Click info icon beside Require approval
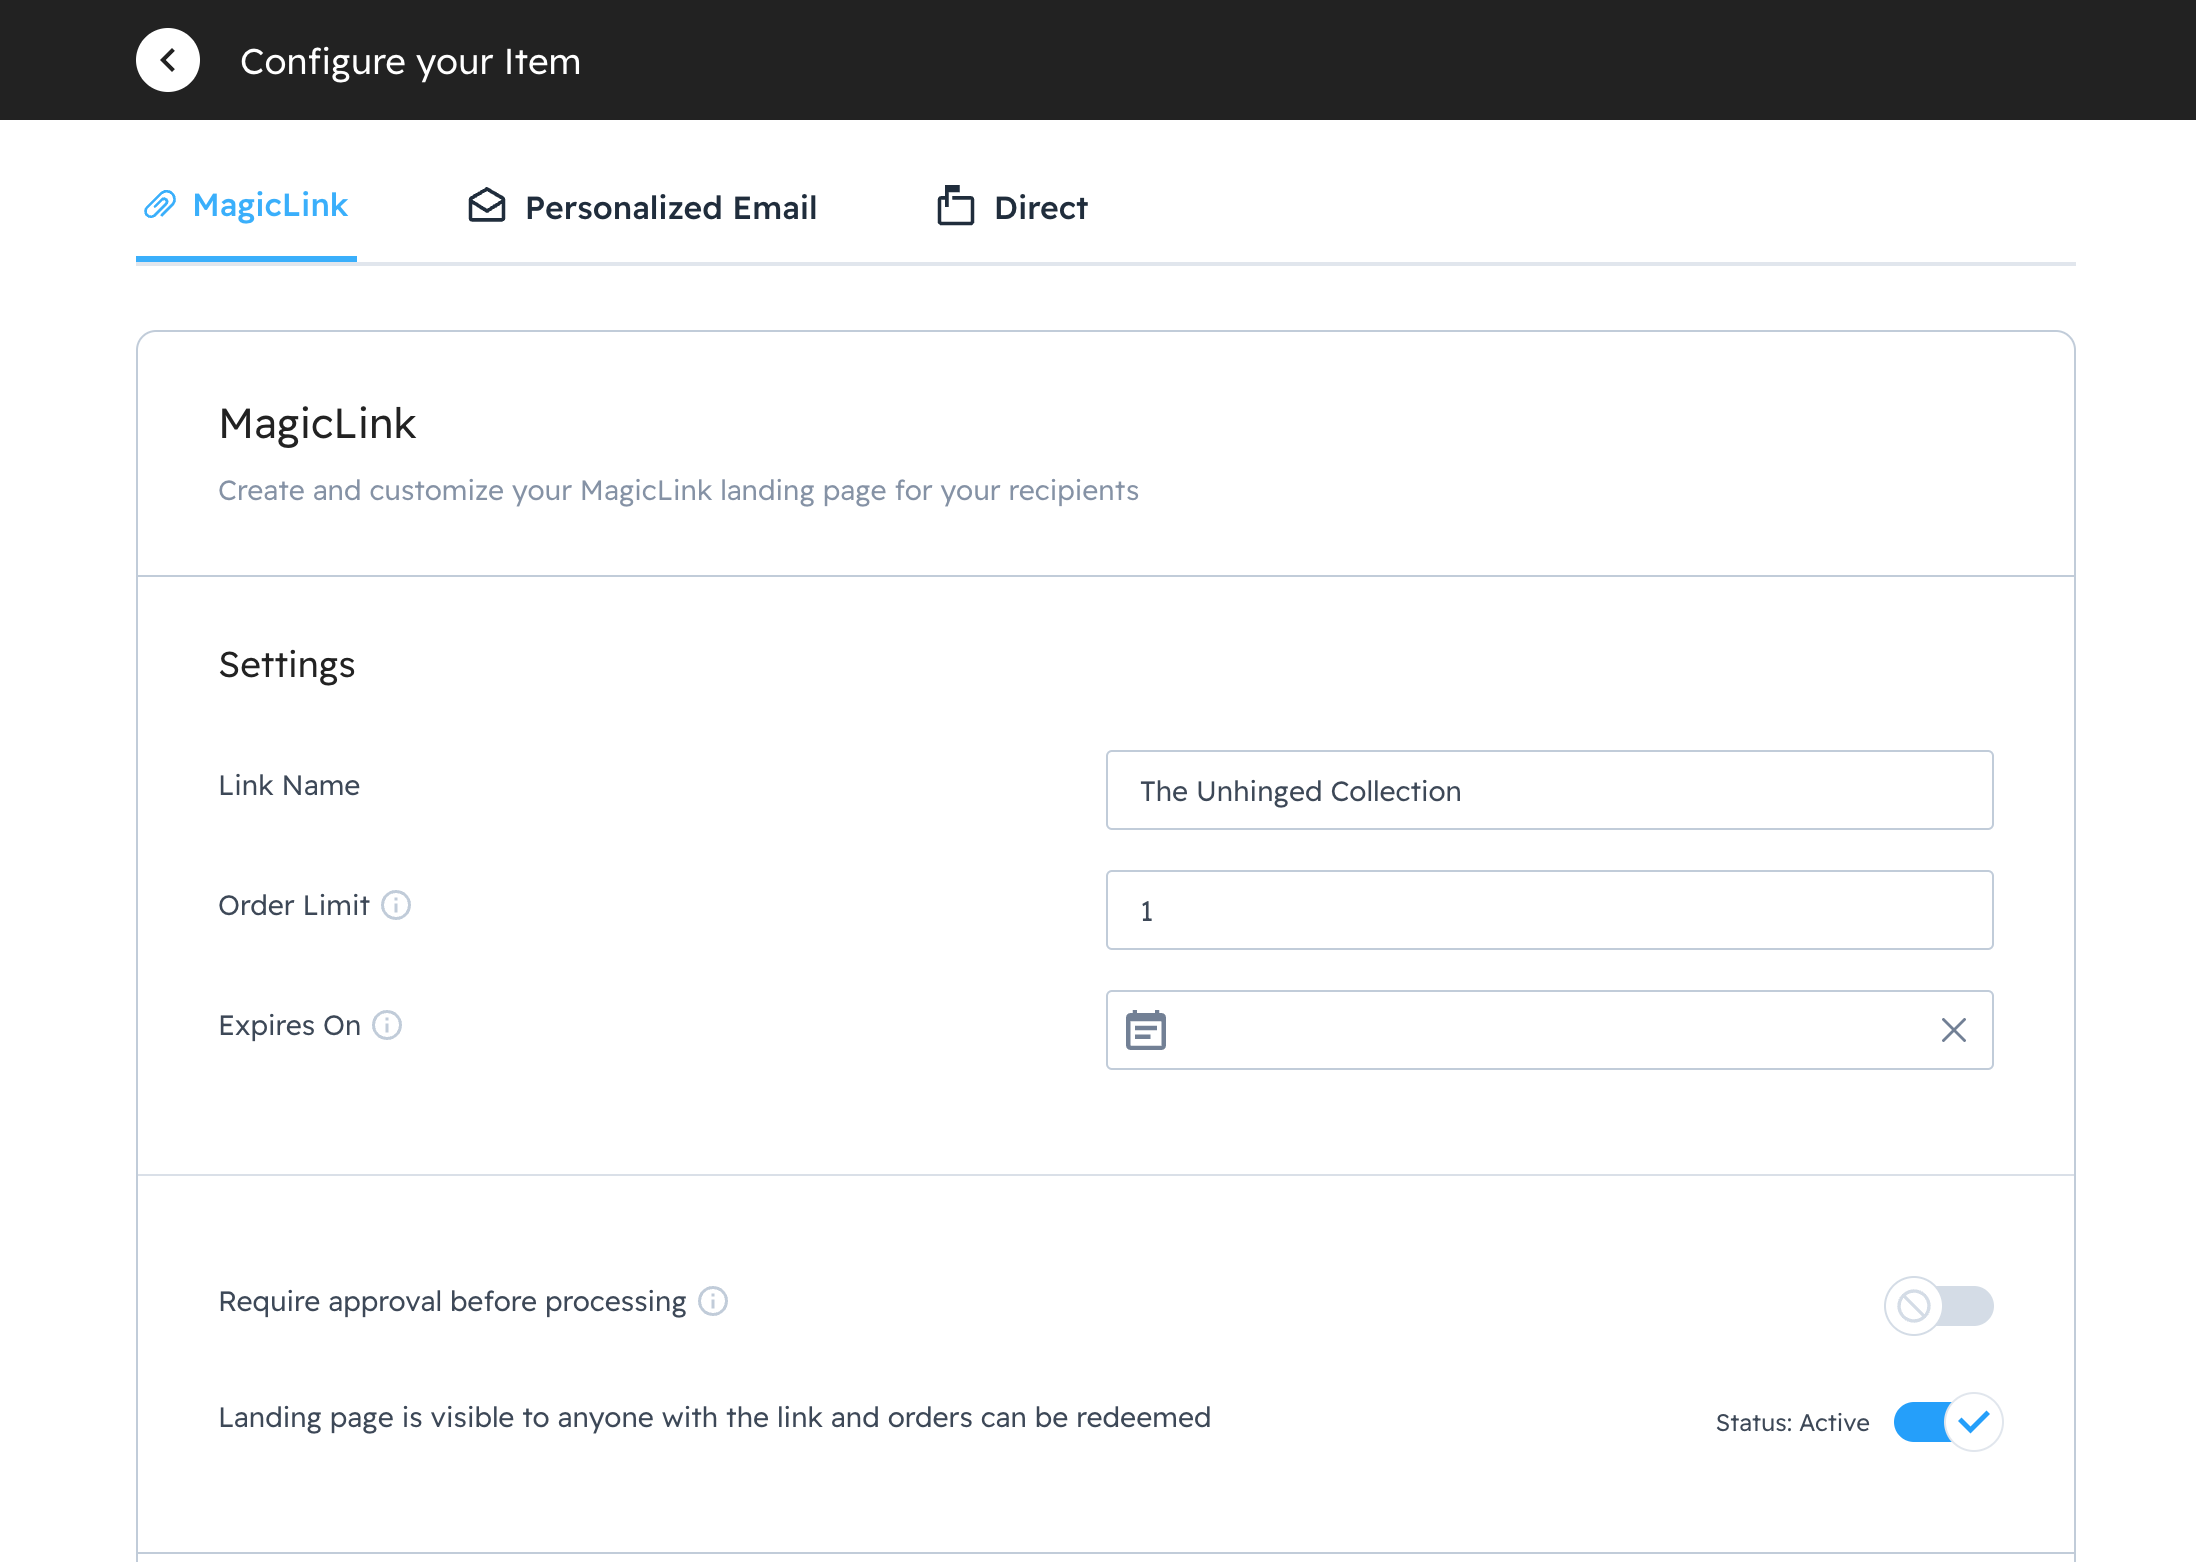2196x1562 pixels. pyautogui.click(x=713, y=1301)
